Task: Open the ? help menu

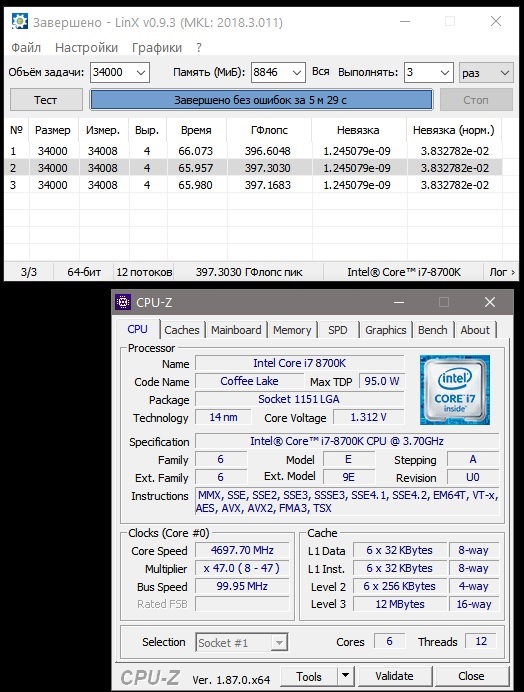Action: (x=199, y=48)
